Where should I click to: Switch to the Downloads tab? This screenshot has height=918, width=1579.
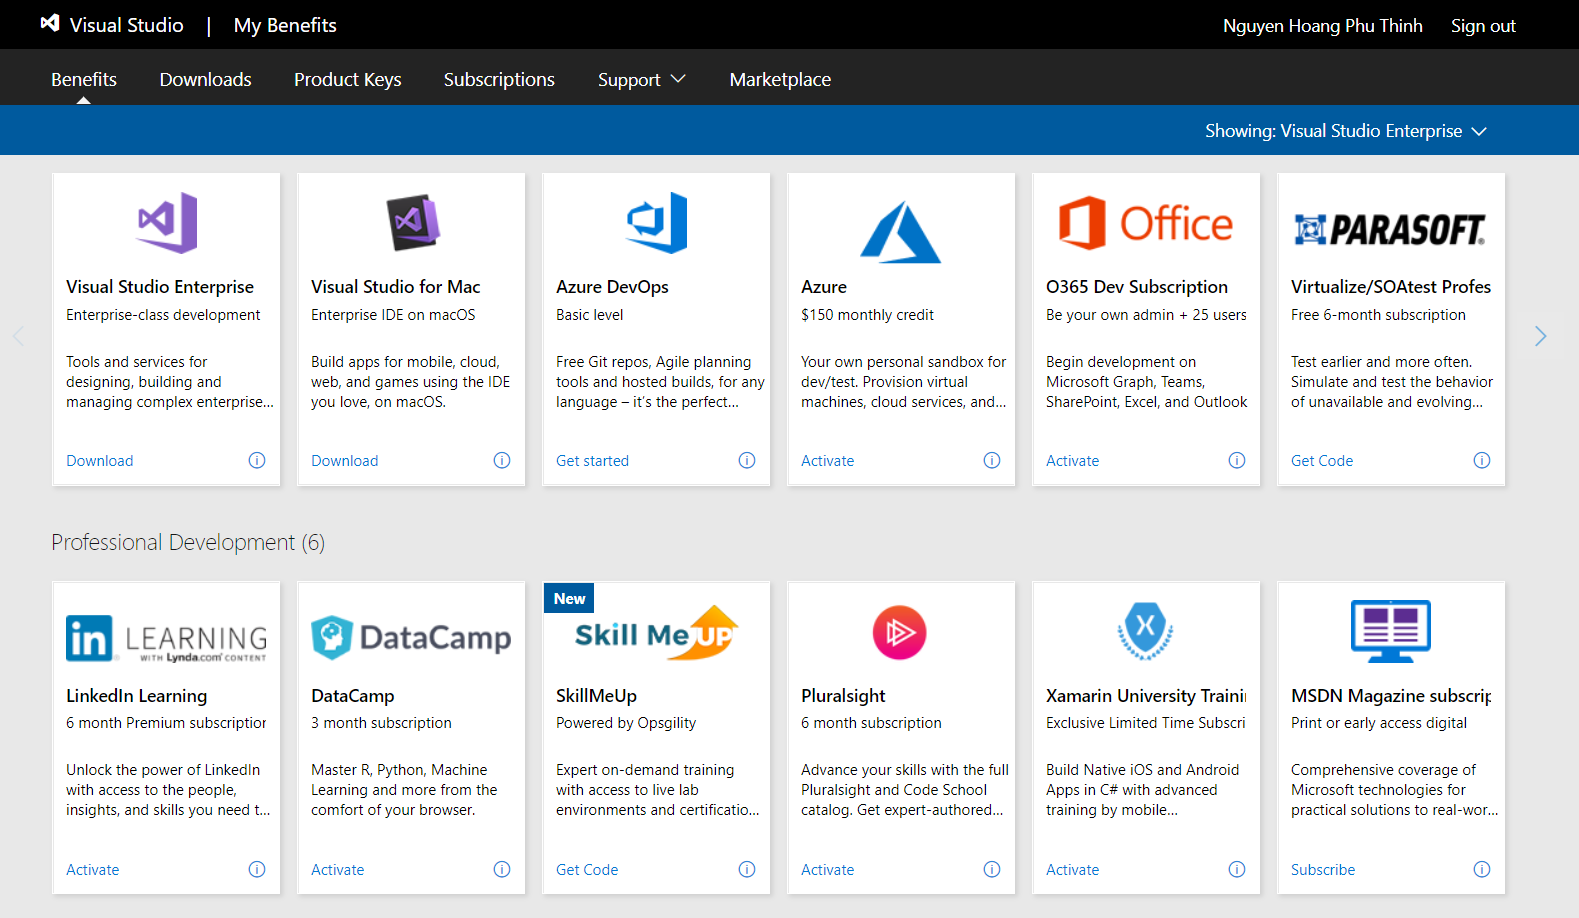point(206,79)
